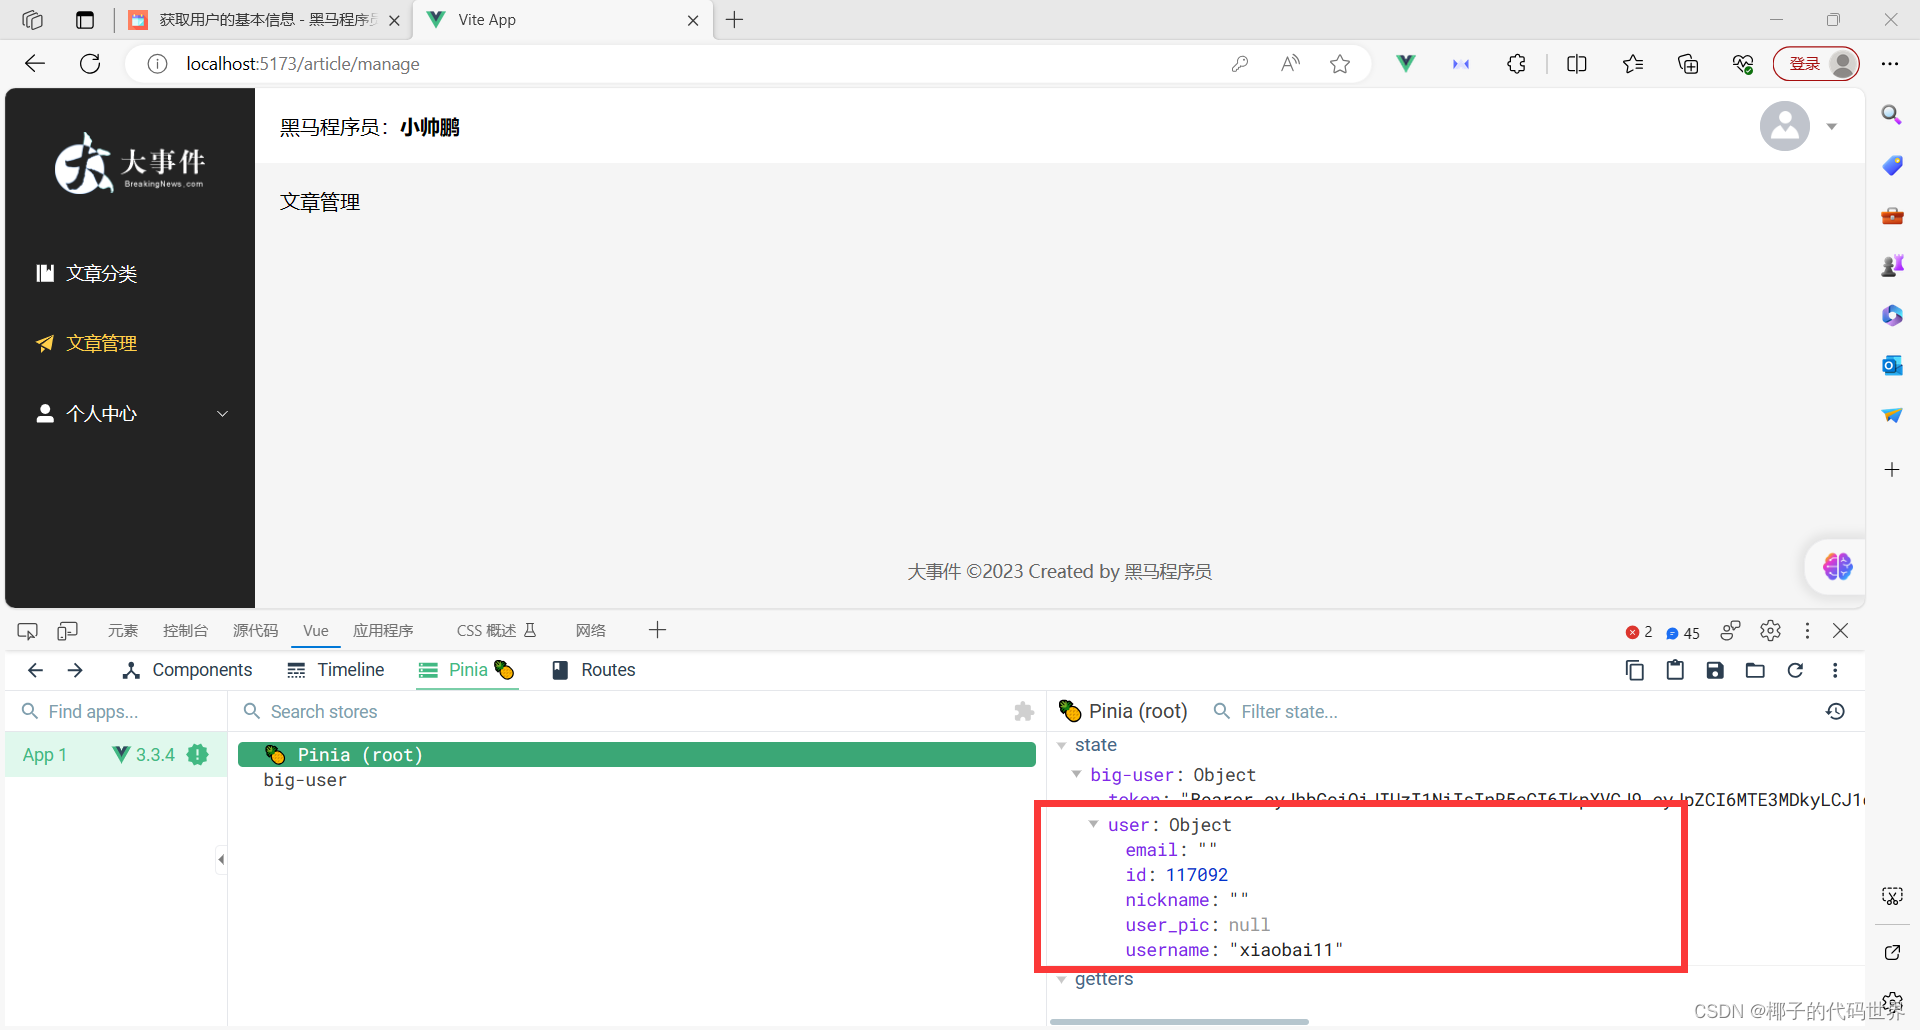Toggle split screen view icon
The image size is (1920, 1030).
pyautogui.click(x=1577, y=64)
